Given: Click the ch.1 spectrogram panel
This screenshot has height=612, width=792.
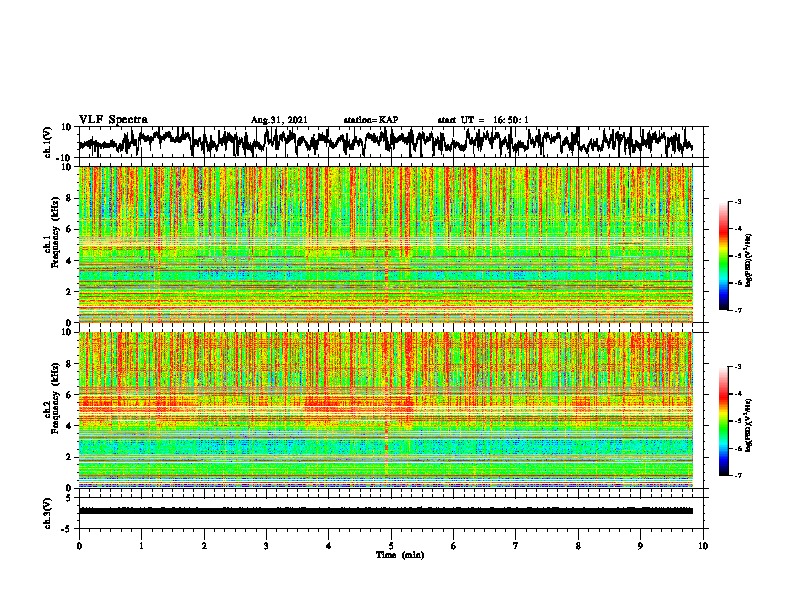Looking at the screenshot, I should click(x=386, y=244).
